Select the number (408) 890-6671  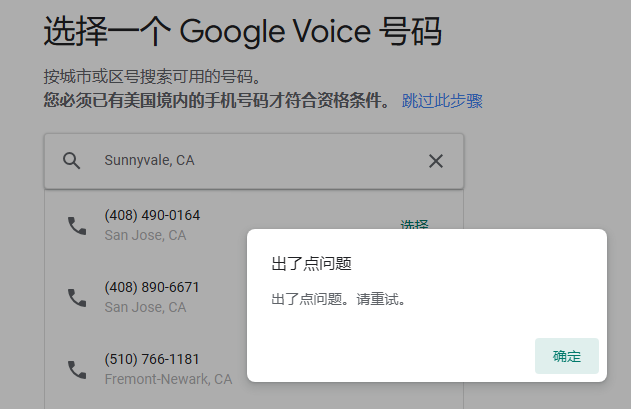(x=152, y=287)
